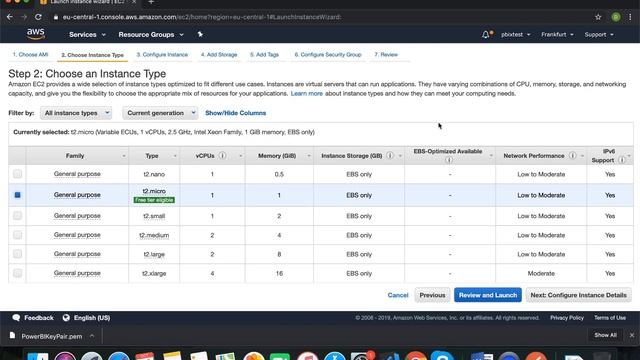The height and width of the screenshot is (360, 640).
Task: Click the Type column sort arrow
Action: coord(175,156)
